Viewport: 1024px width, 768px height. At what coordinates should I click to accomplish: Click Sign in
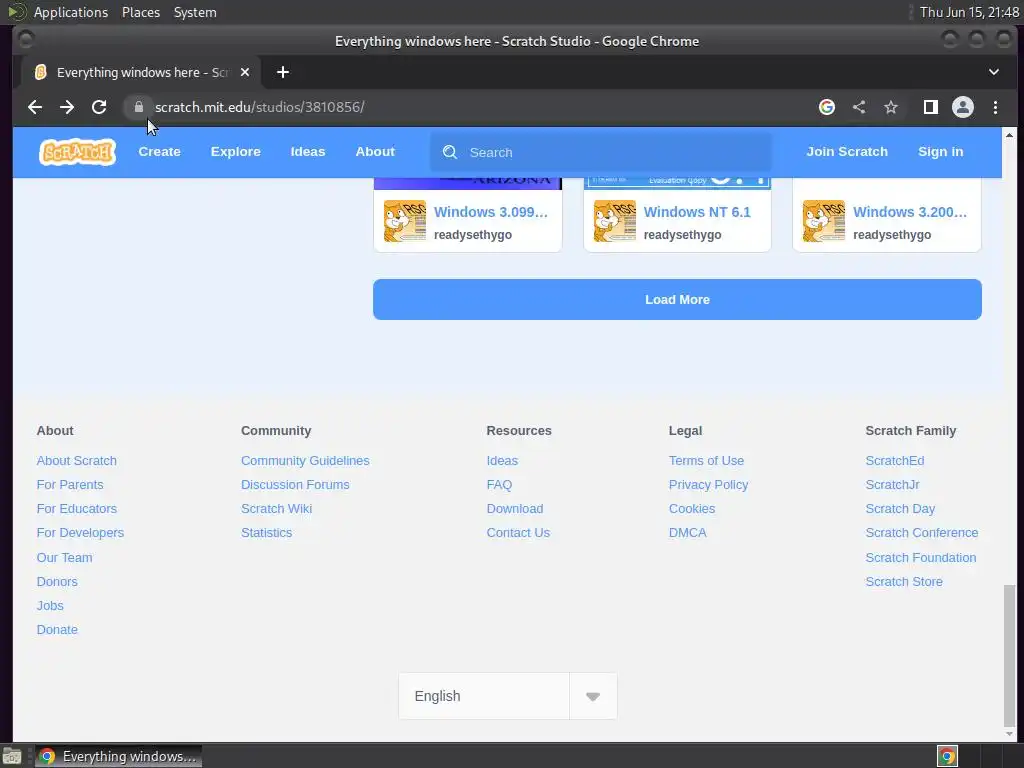click(940, 152)
